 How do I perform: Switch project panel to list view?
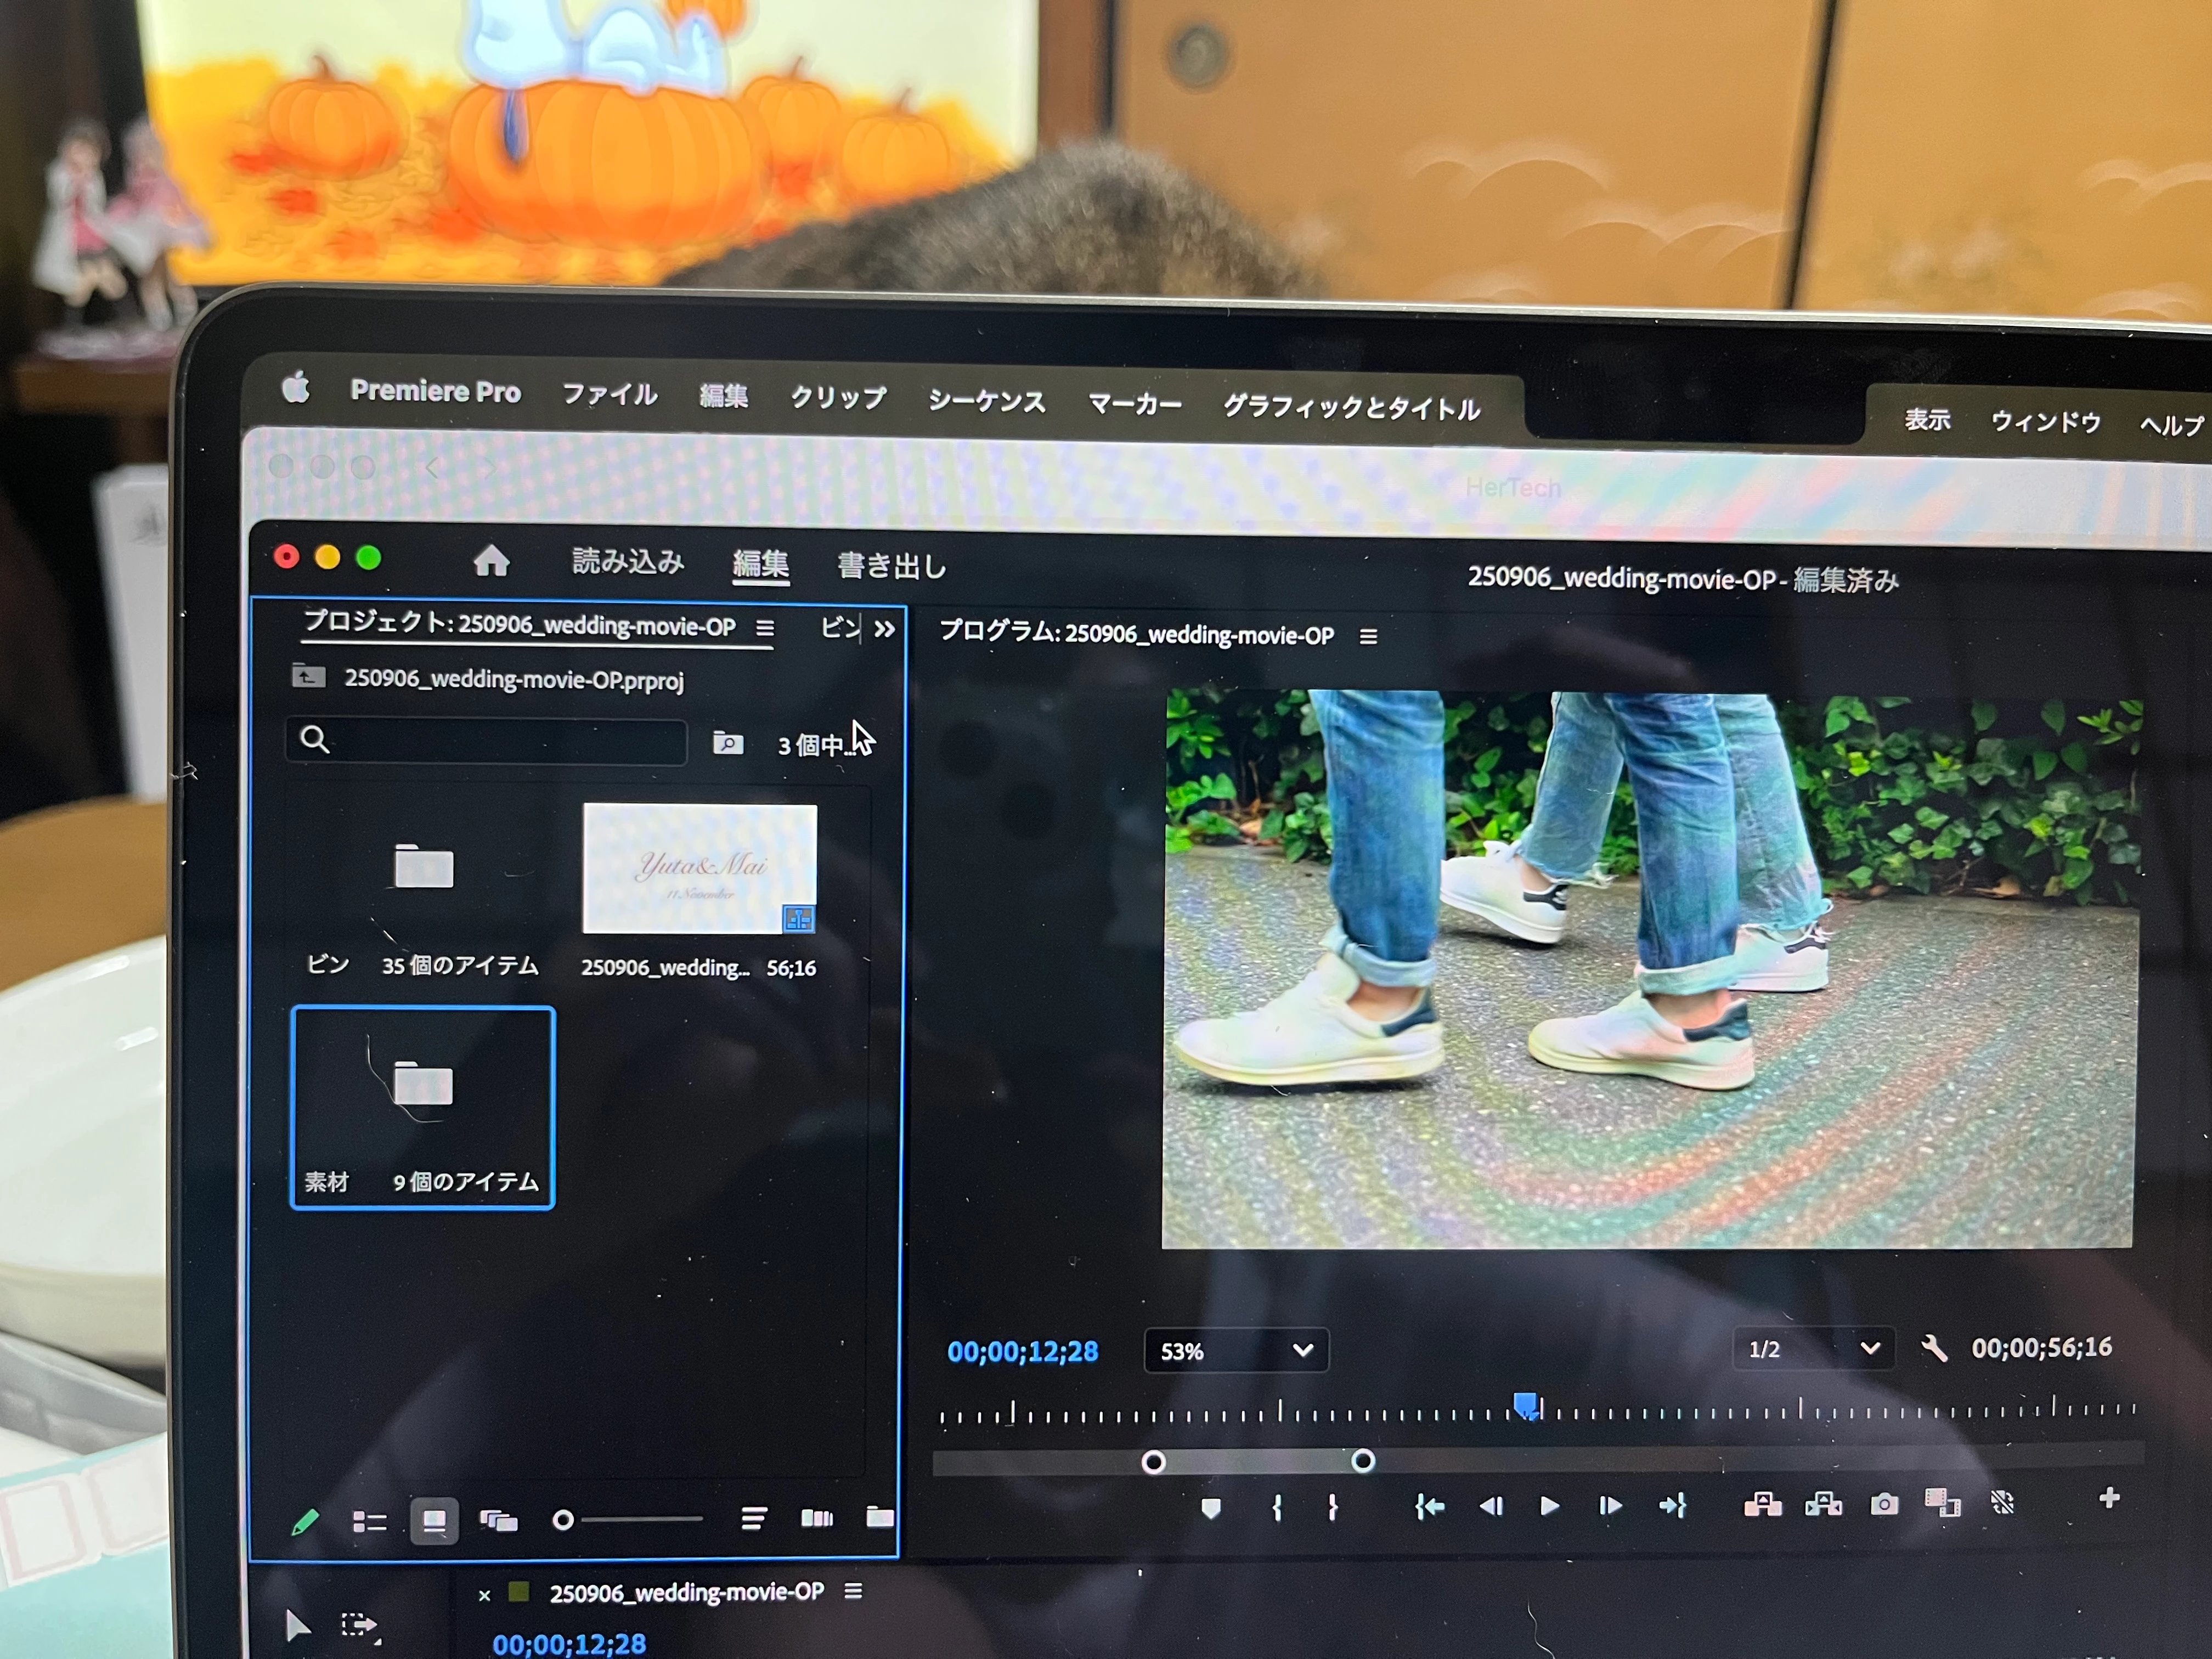(369, 1522)
